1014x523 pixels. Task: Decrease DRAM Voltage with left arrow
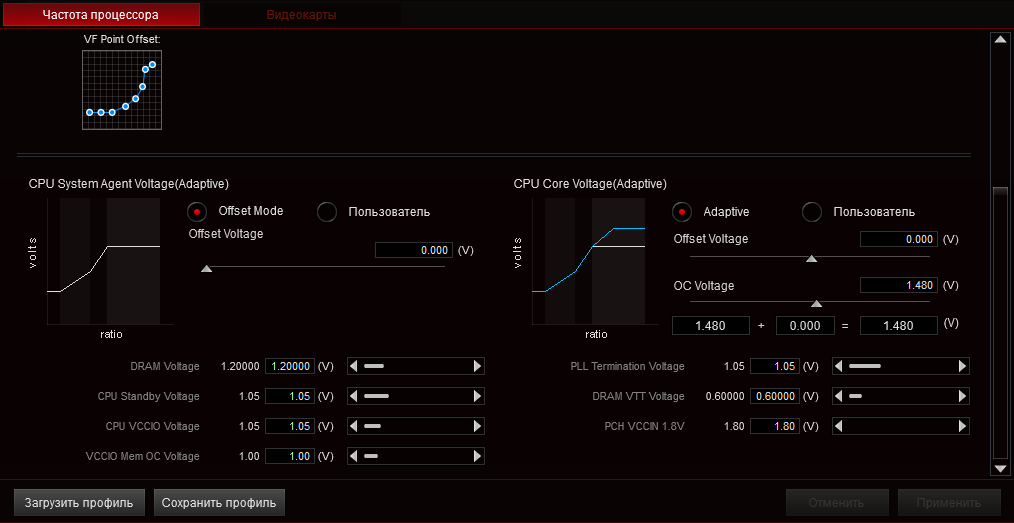pyautogui.click(x=354, y=367)
